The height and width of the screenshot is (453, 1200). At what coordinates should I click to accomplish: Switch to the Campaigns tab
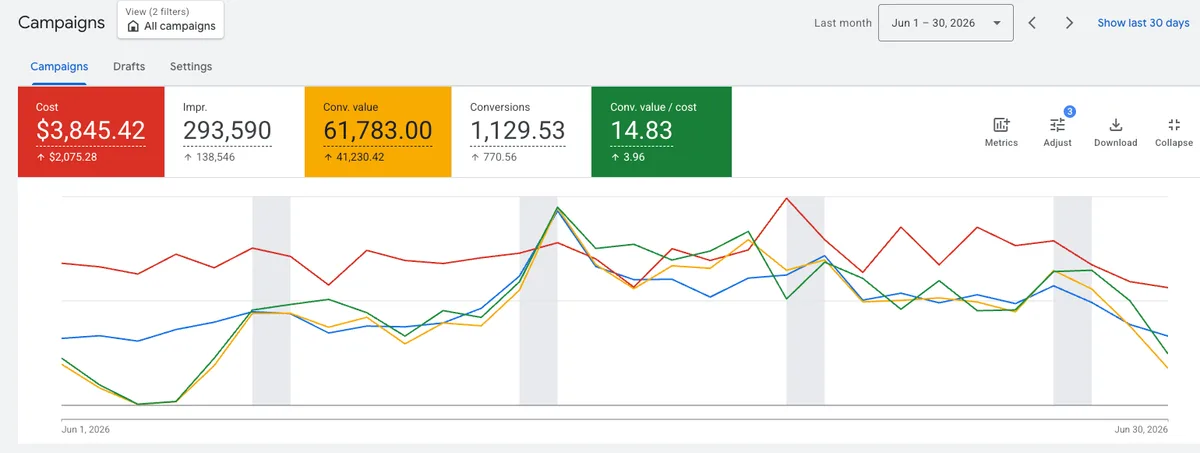click(59, 67)
